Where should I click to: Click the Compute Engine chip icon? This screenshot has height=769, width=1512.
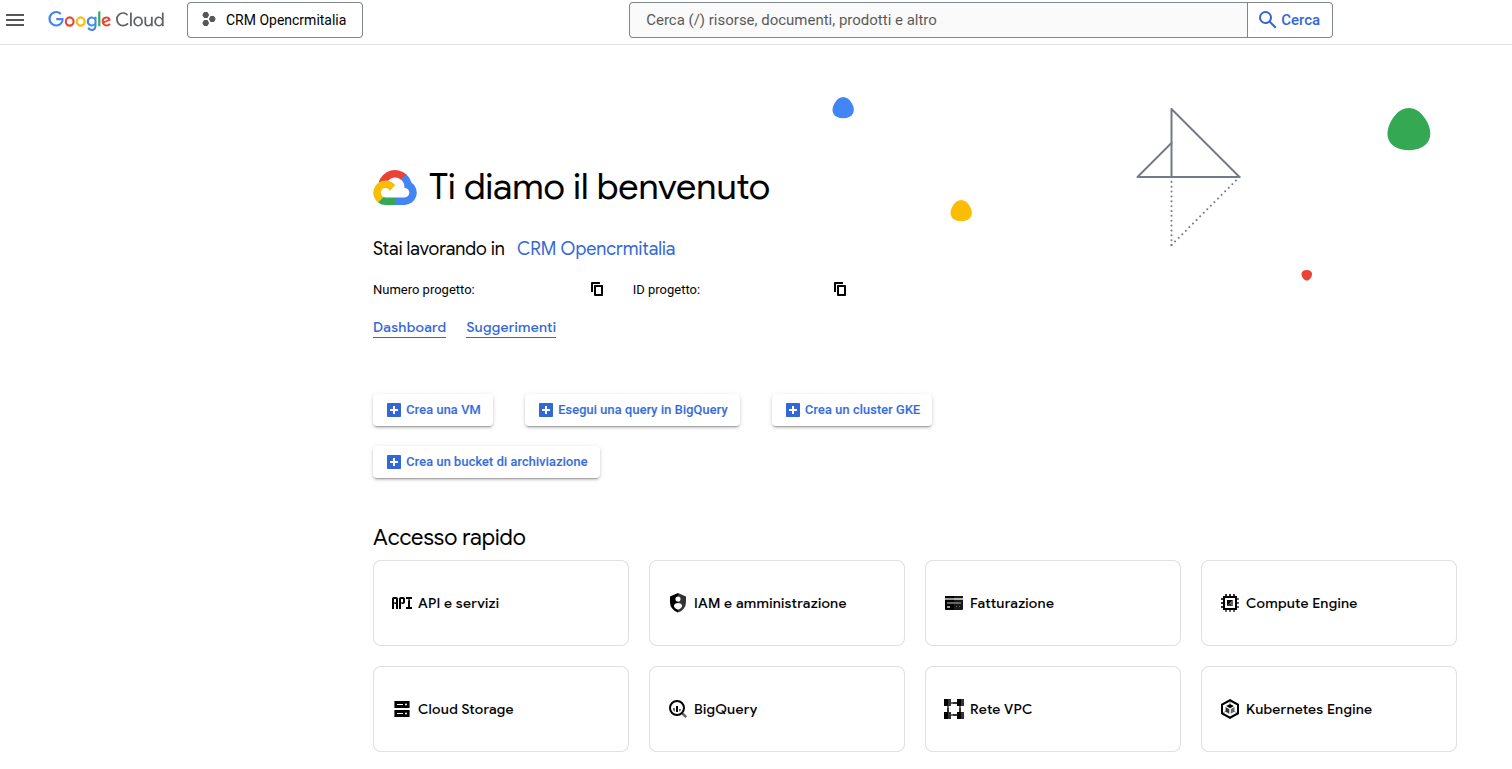[x=1229, y=603]
